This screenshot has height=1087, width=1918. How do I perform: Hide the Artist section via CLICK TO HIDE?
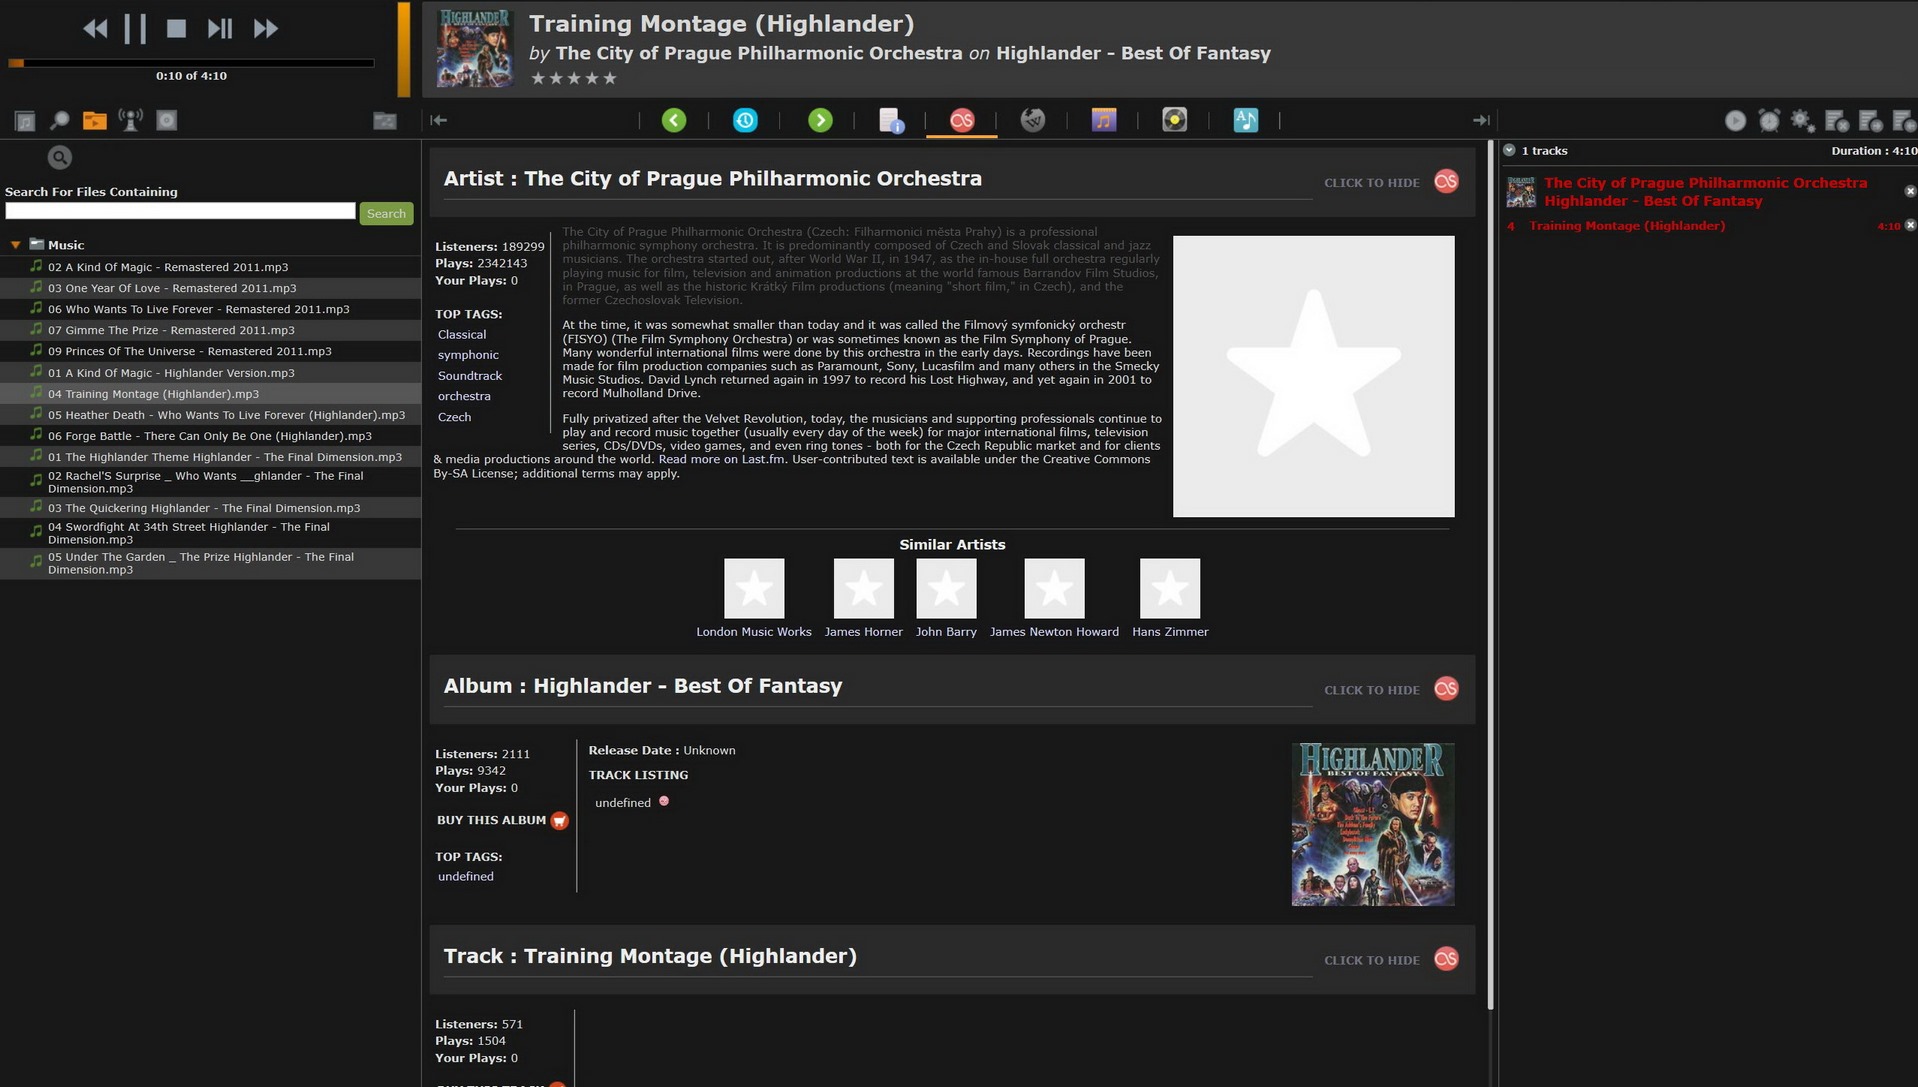pyautogui.click(x=1371, y=183)
